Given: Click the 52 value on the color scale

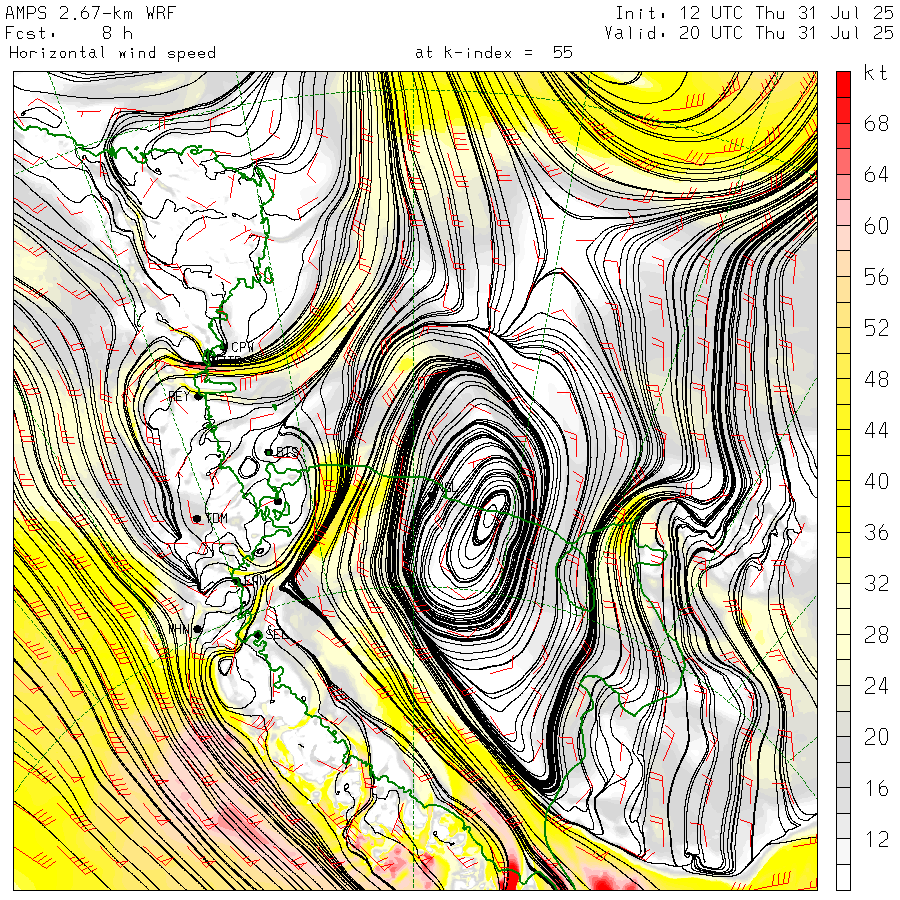Looking at the screenshot, I should (876, 328).
